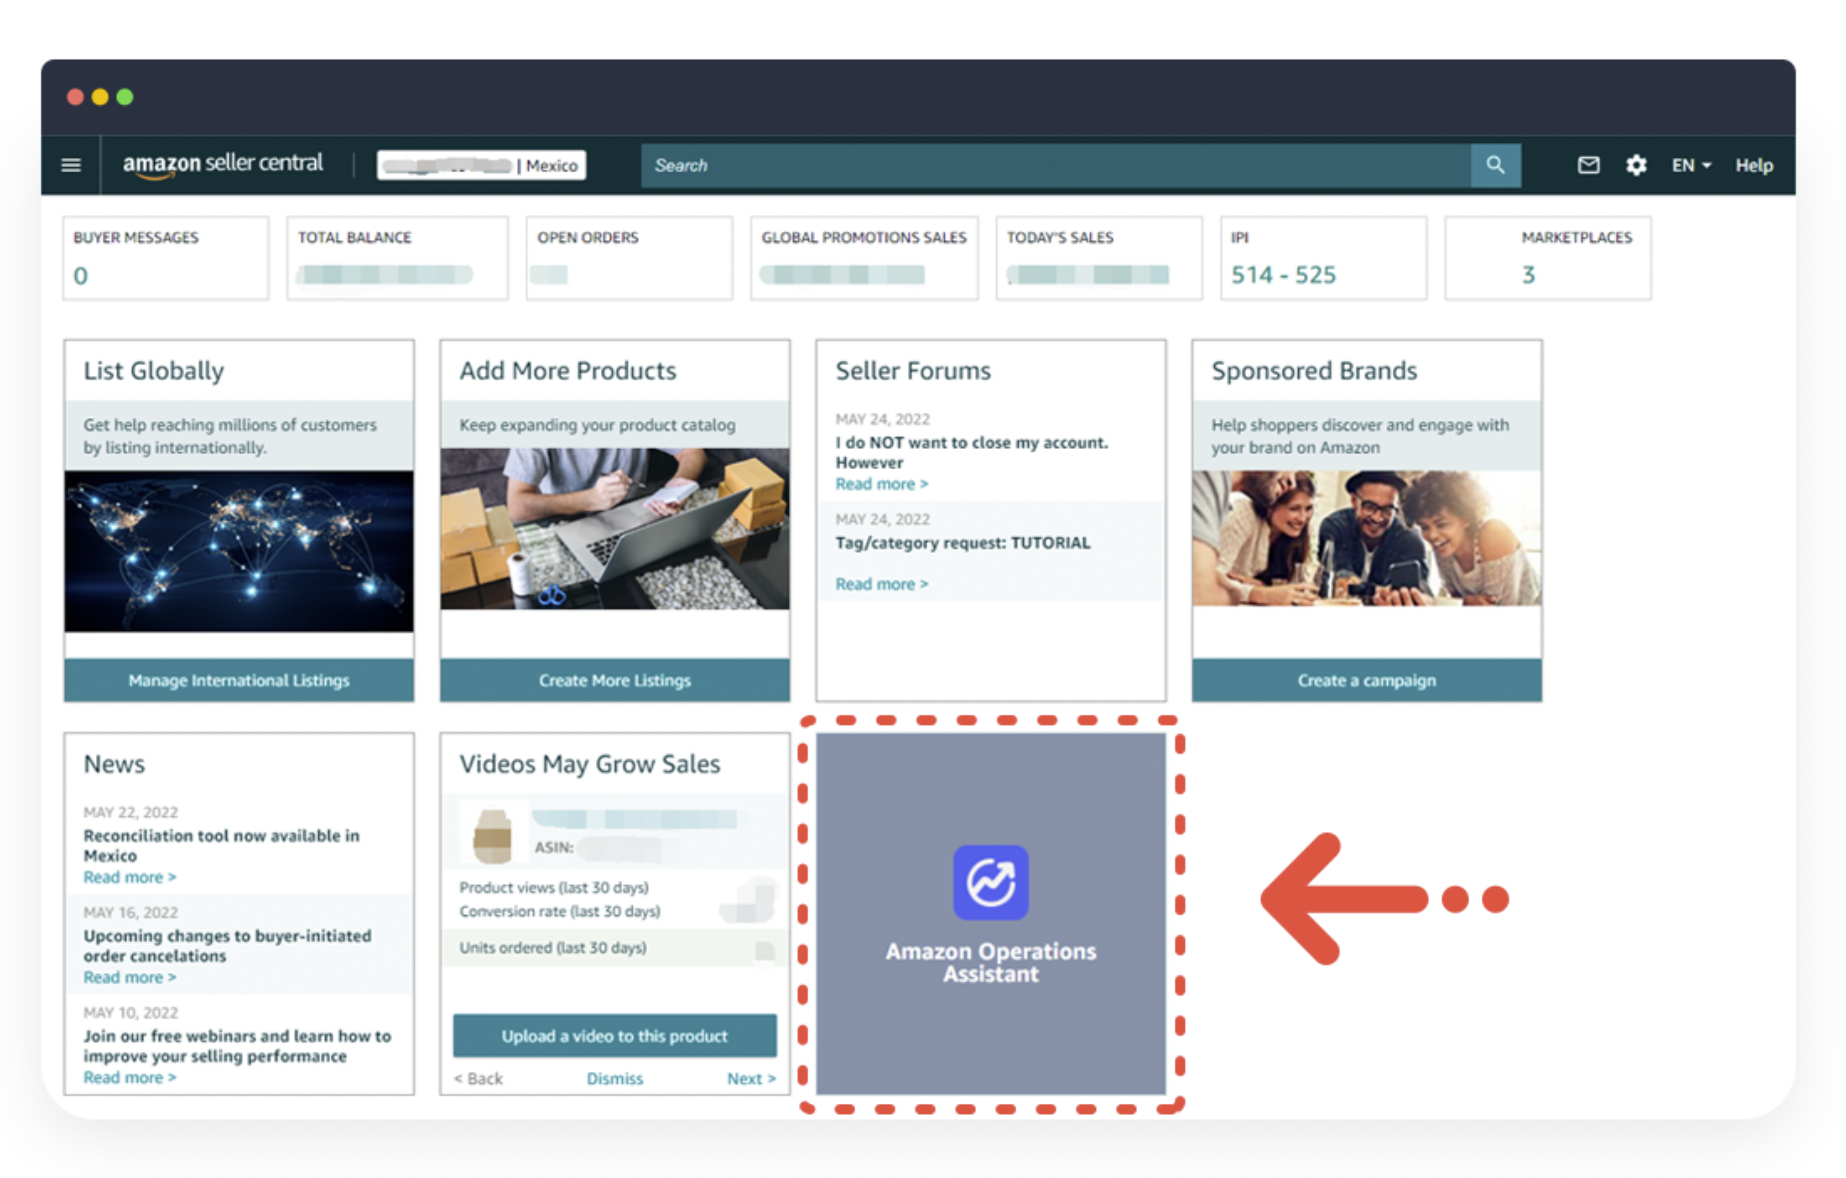Read more on Tag/category request post
Screen dimensions: 1846x1178
[x=881, y=584]
